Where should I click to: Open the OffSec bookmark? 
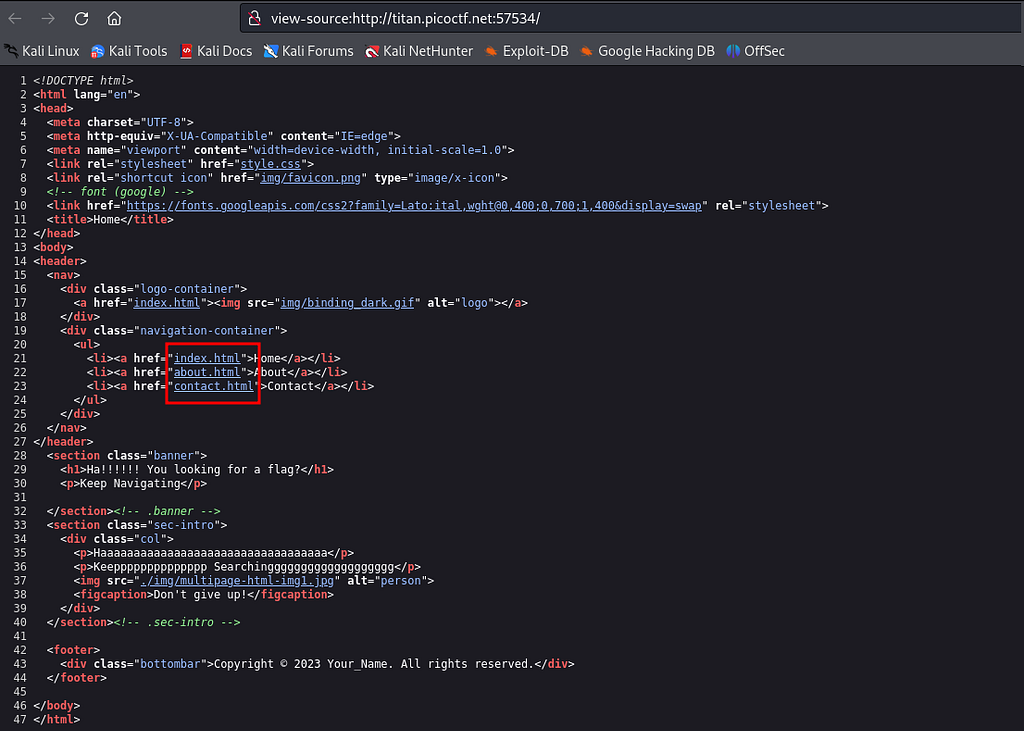click(755, 51)
